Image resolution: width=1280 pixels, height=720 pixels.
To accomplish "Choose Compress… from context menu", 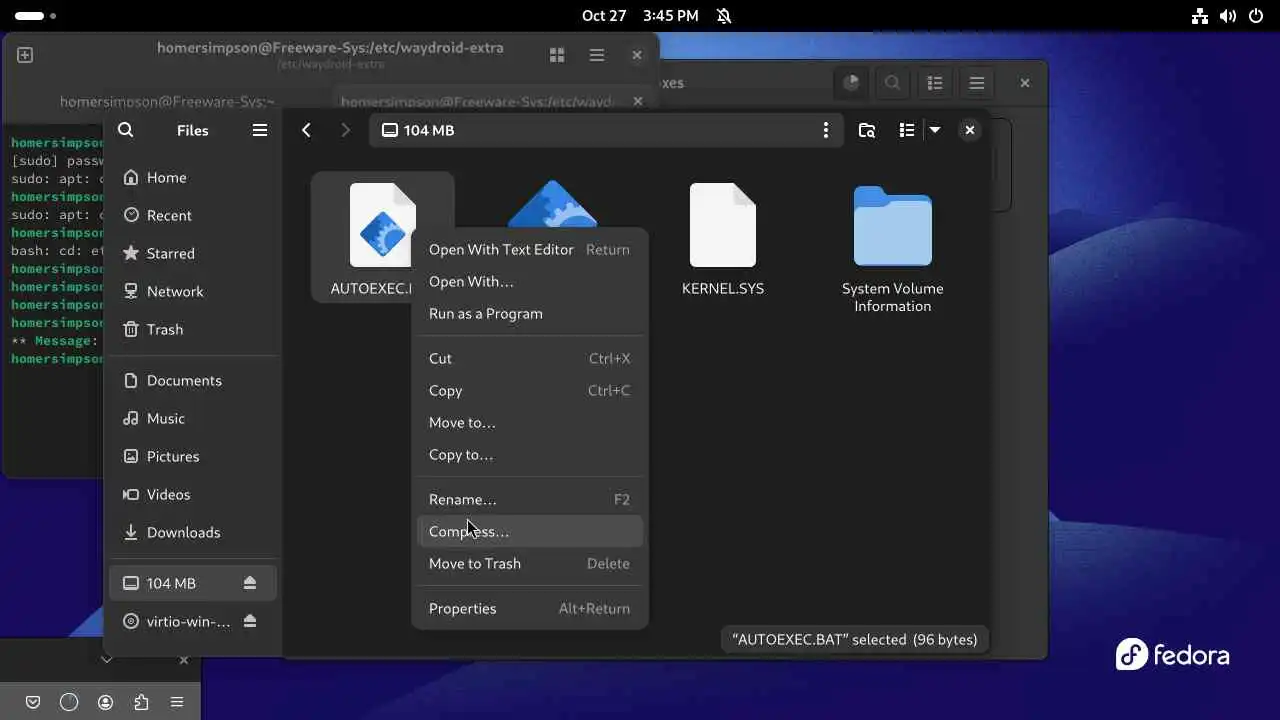I will pyautogui.click(x=530, y=531).
